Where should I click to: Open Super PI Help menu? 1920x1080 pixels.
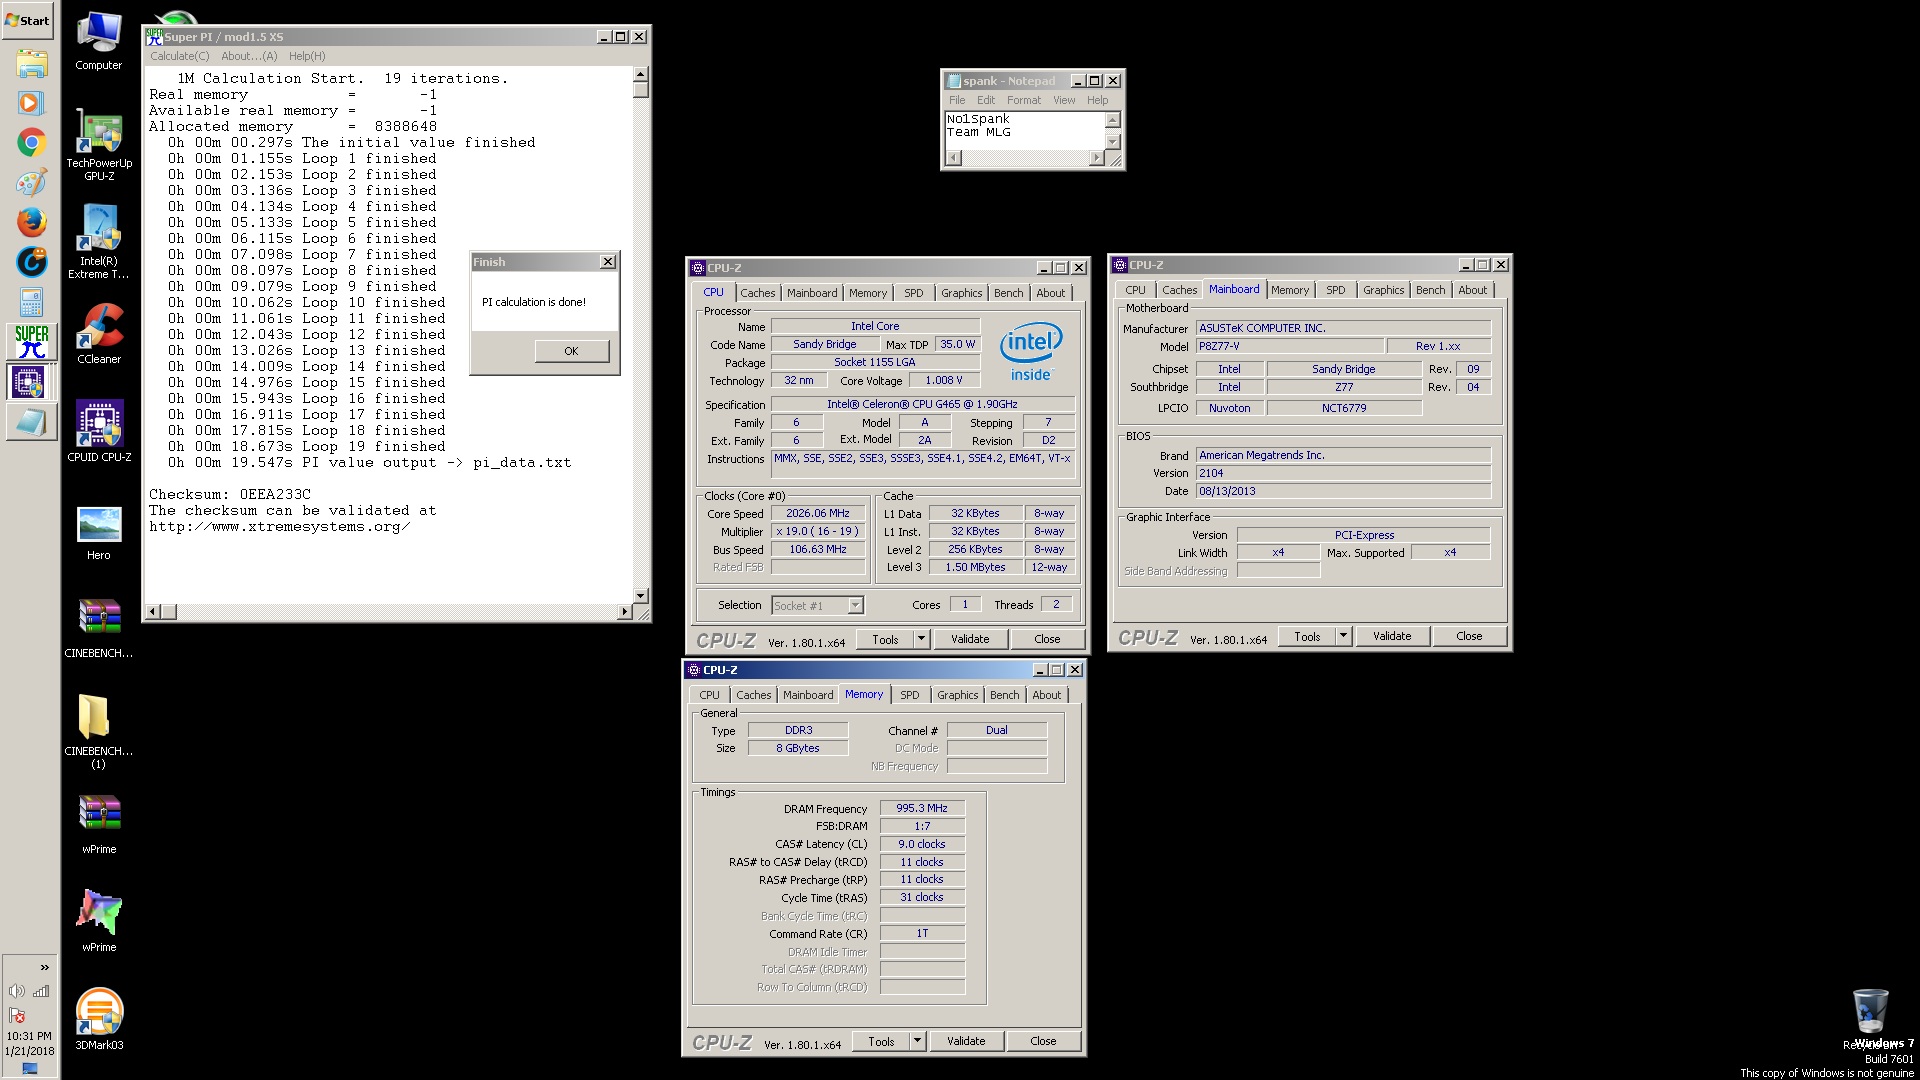pos(307,56)
